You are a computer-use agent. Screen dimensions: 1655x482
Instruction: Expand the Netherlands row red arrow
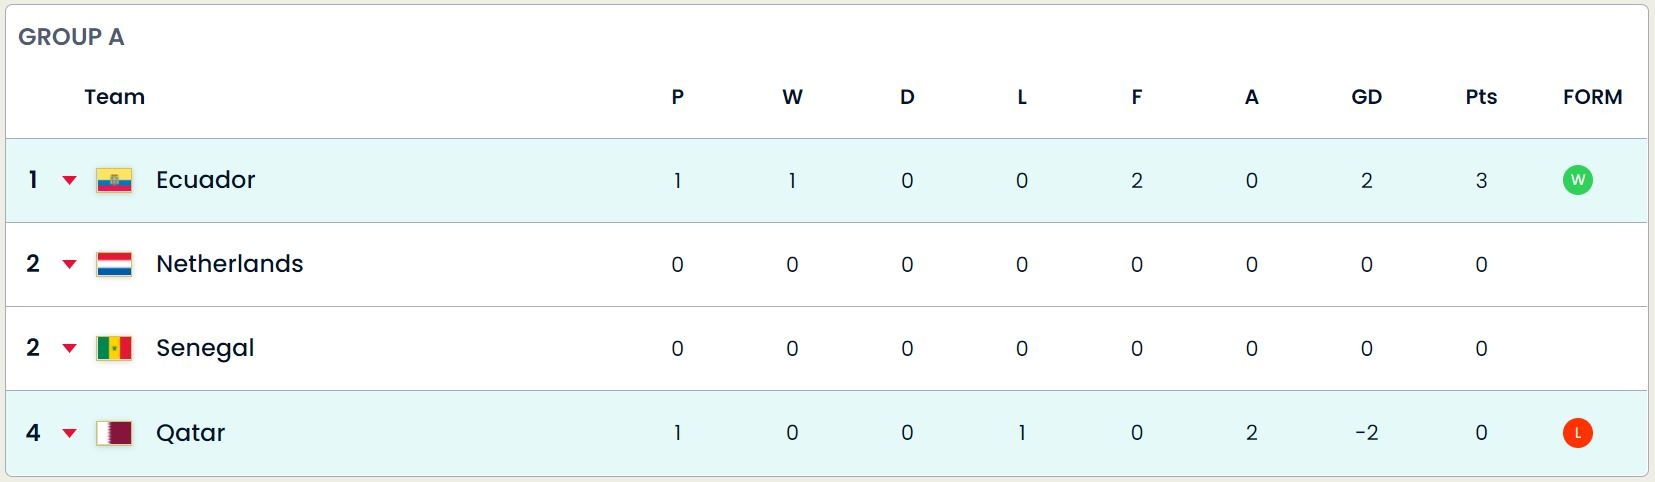tap(70, 265)
